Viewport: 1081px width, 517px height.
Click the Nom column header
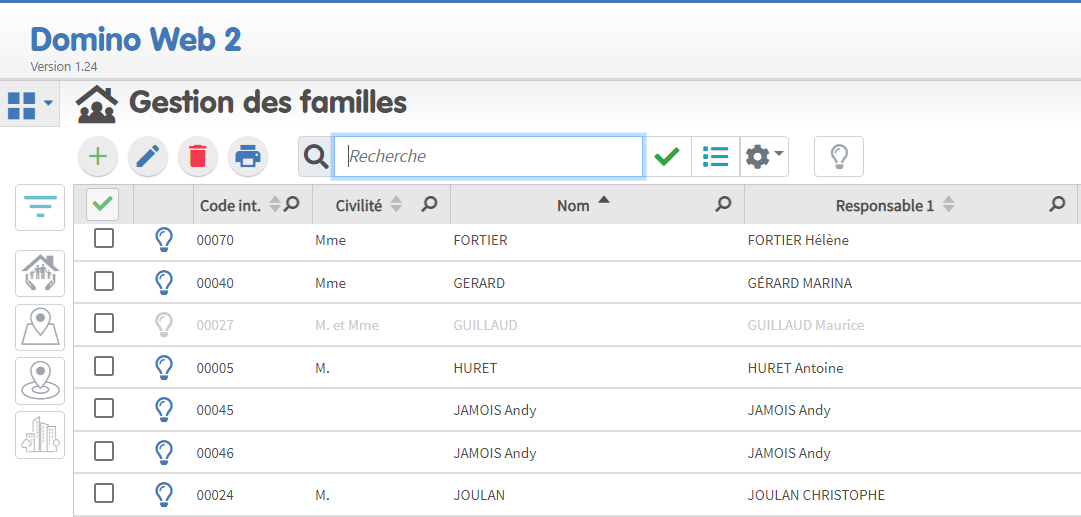pyautogui.click(x=573, y=205)
